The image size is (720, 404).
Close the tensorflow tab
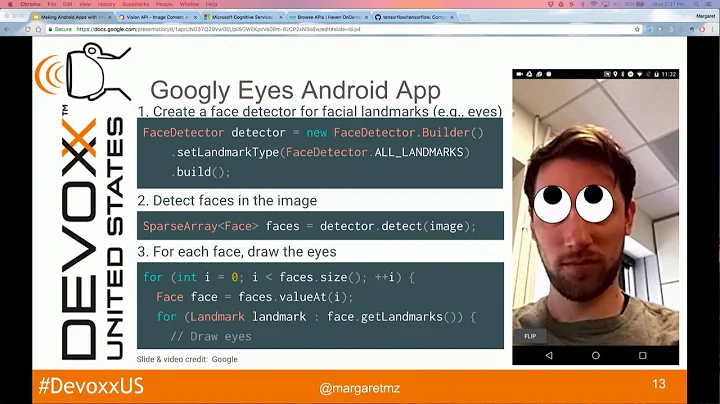click(452, 17)
